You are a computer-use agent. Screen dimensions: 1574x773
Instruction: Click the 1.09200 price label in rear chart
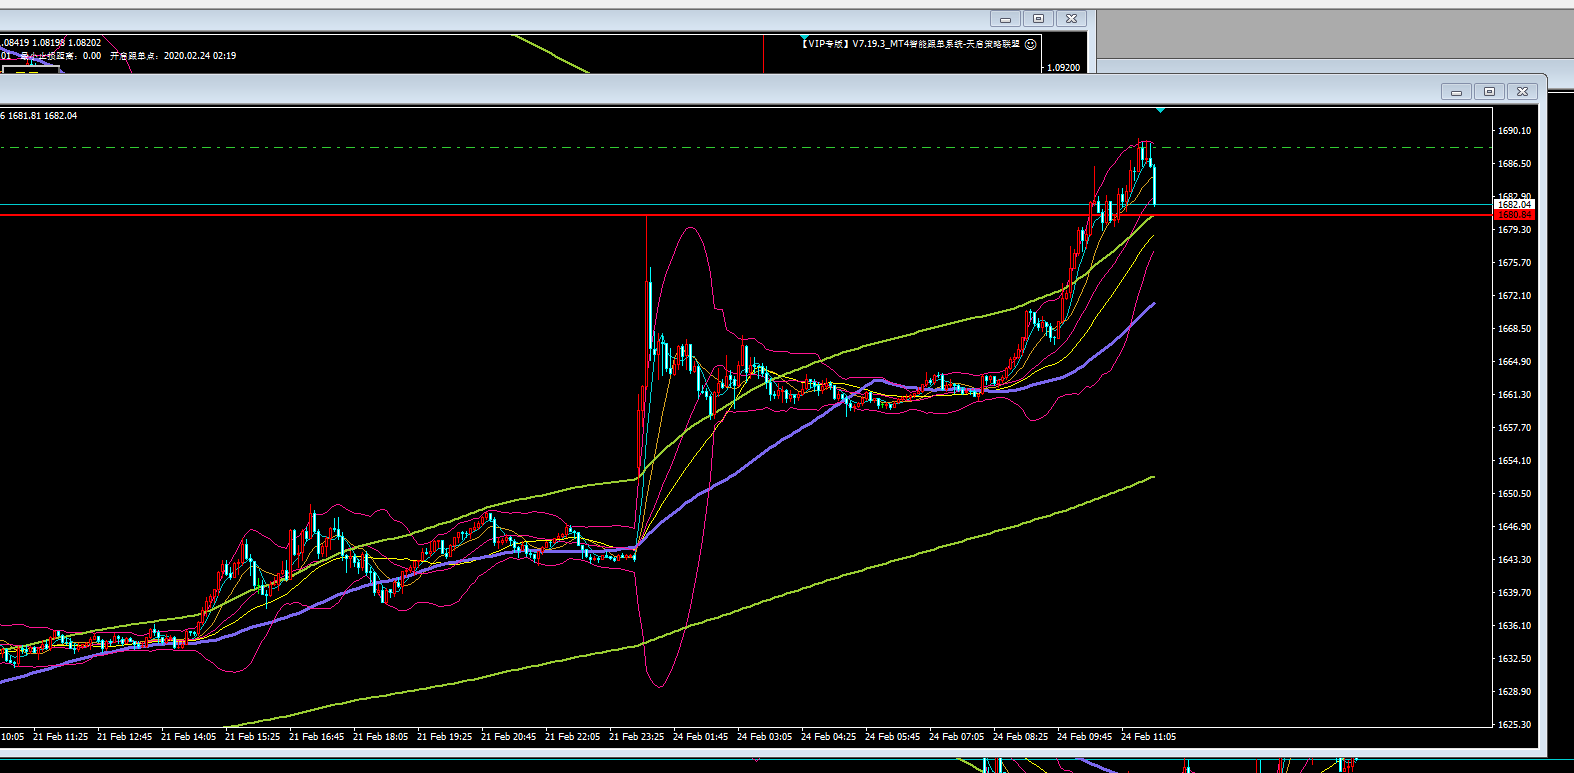click(x=1063, y=67)
